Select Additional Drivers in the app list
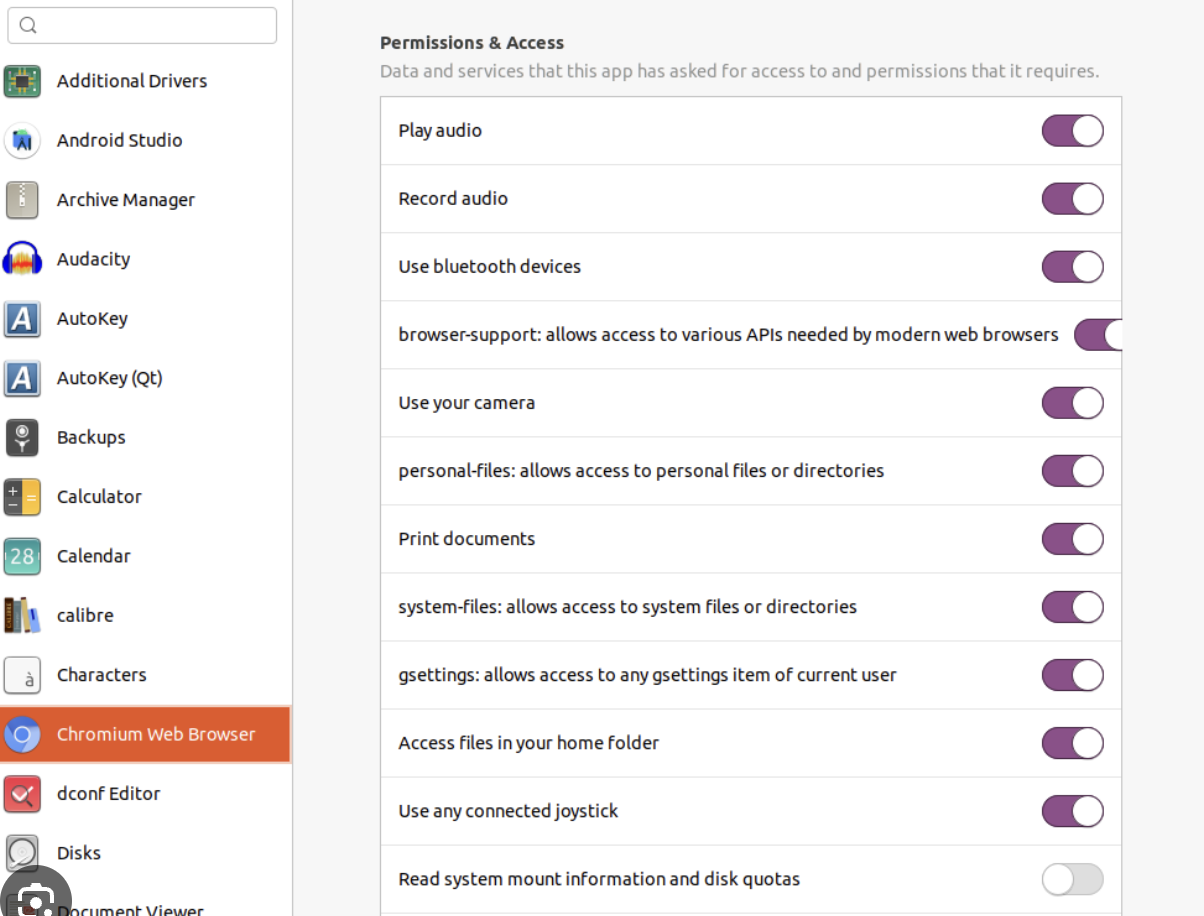This screenshot has height=916, width=1204. [146, 81]
